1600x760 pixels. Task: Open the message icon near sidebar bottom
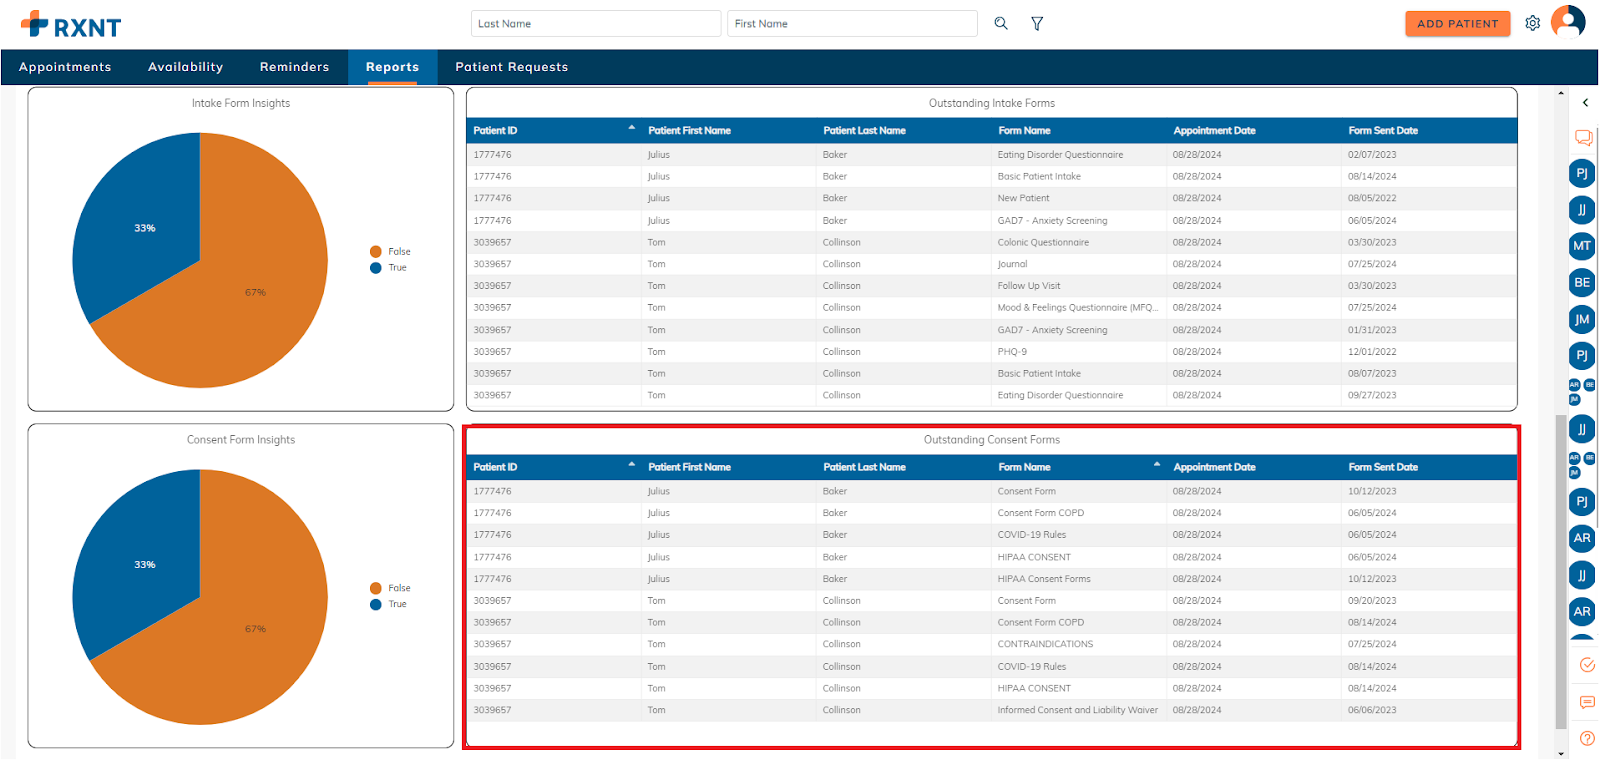point(1587,702)
